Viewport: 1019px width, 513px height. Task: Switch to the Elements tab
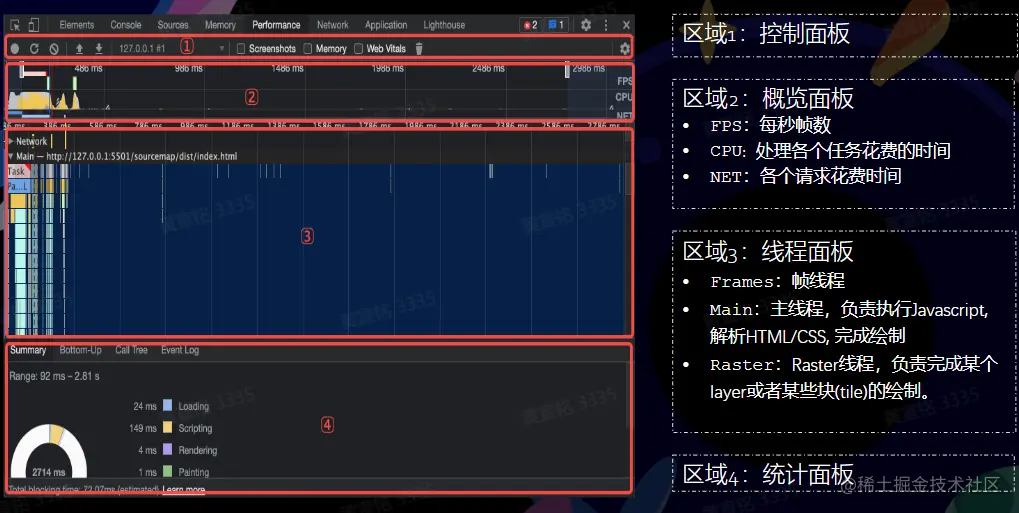pos(77,25)
